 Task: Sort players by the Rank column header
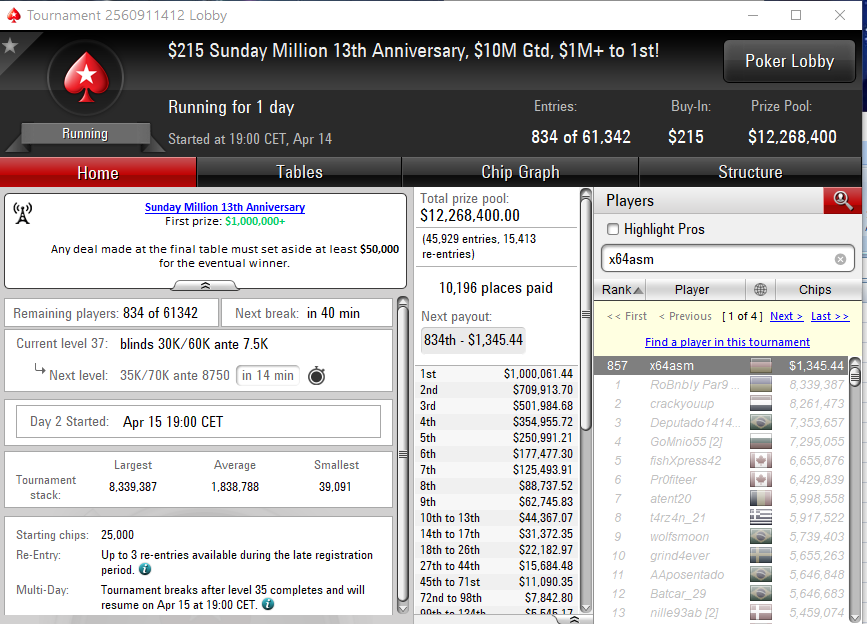click(x=621, y=289)
